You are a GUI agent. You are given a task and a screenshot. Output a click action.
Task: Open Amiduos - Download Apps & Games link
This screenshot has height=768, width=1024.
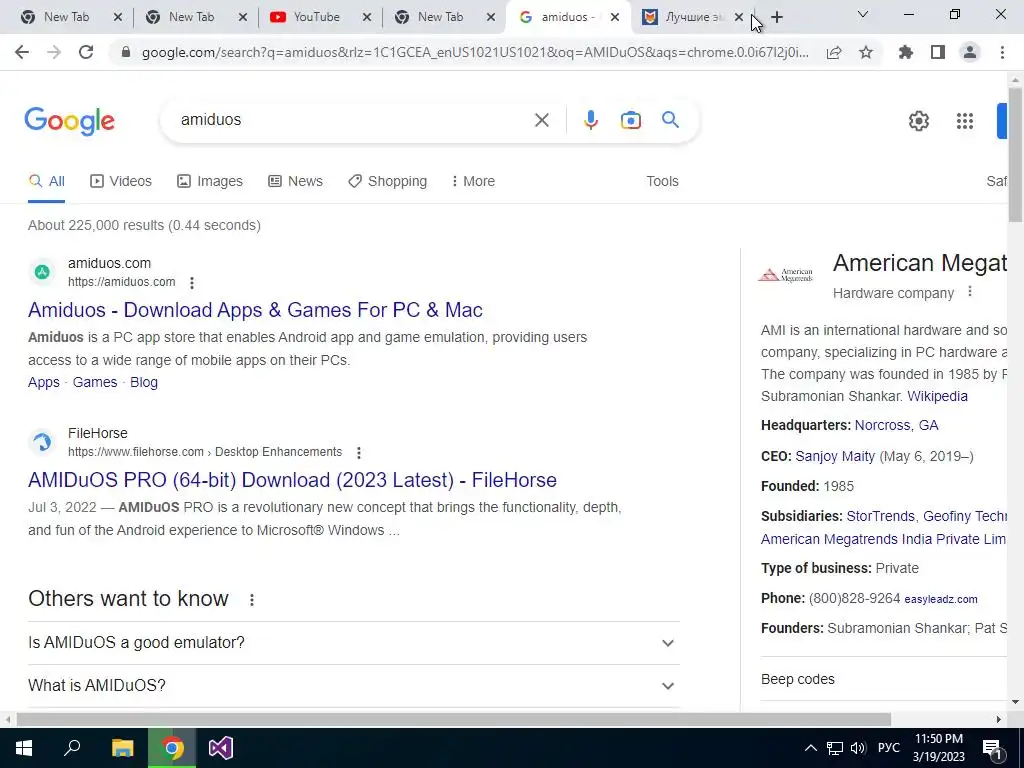tap(255, 310)
